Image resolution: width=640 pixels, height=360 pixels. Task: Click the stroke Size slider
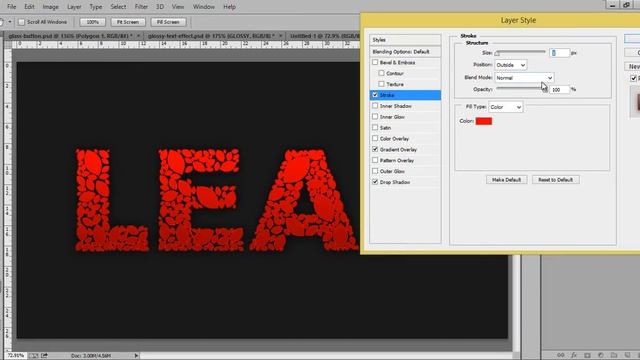520,53
